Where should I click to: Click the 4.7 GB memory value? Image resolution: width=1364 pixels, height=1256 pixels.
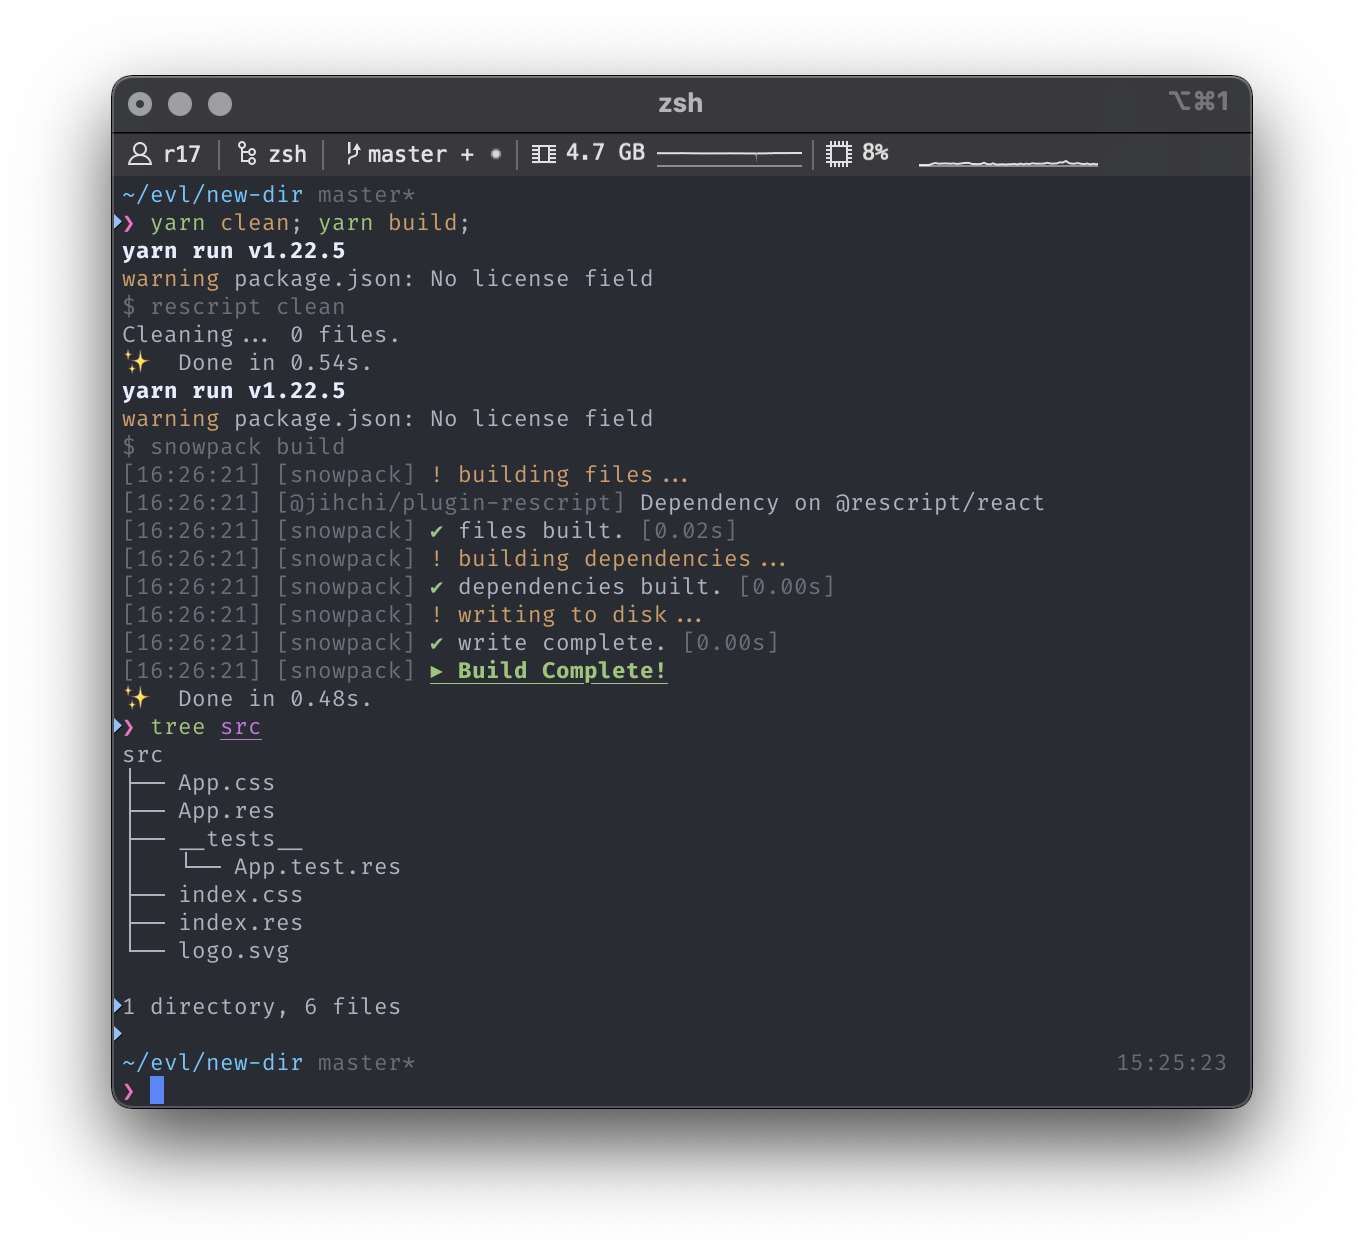[x=606, y=152]
